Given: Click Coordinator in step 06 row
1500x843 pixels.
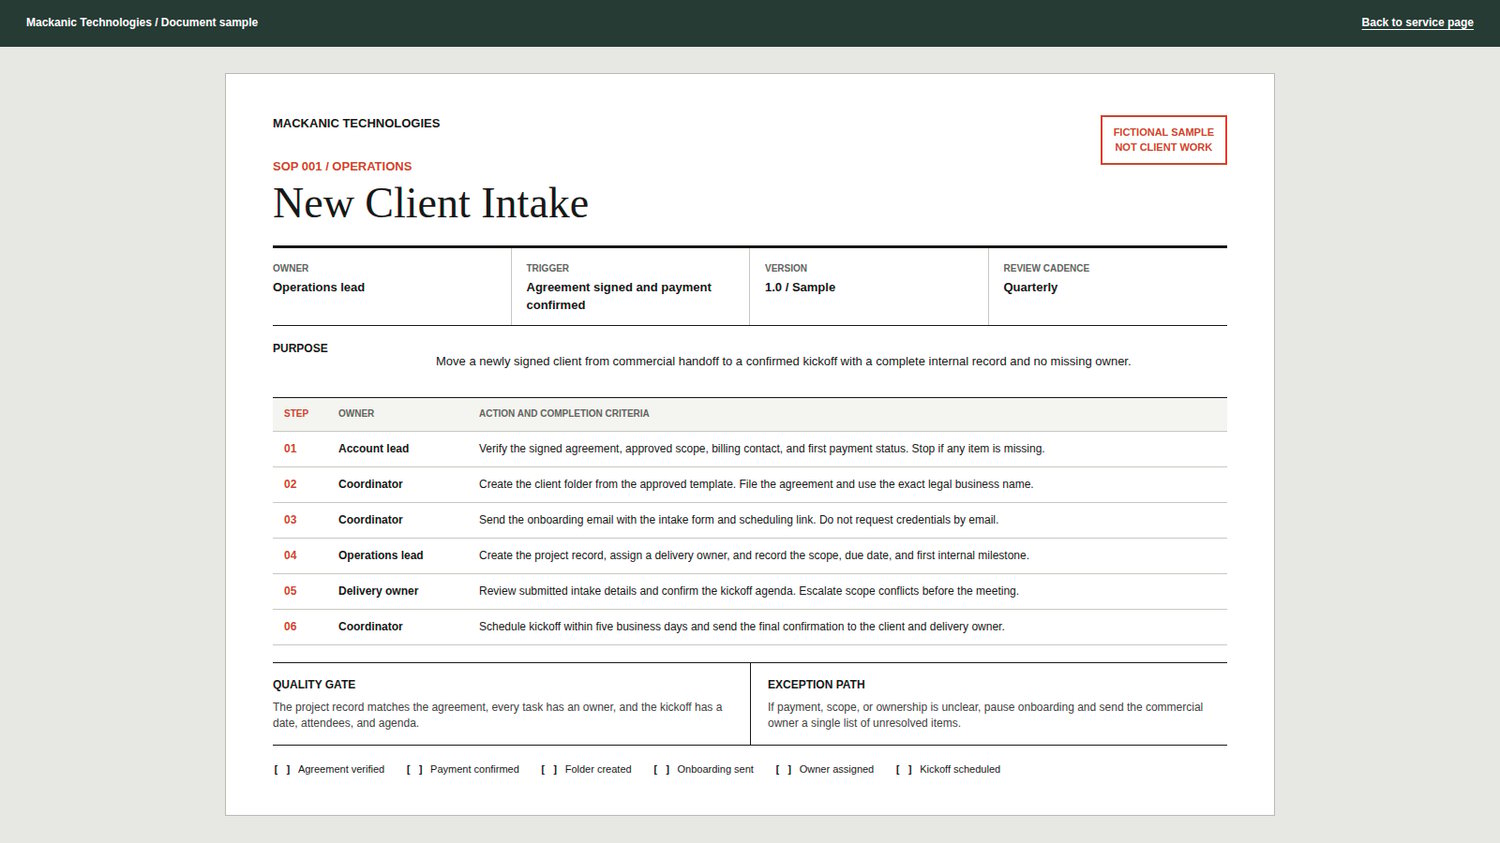Looking at the screenshot, I should [370, 627].
